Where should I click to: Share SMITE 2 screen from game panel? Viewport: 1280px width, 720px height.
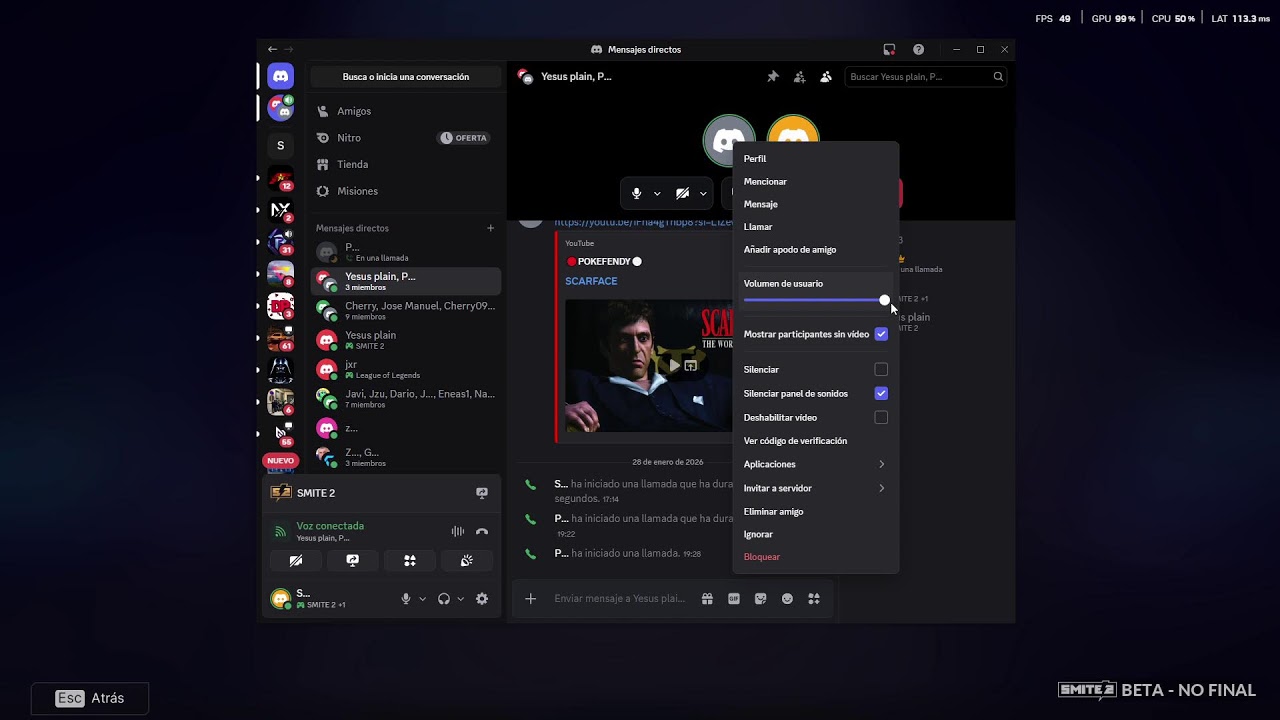point(482,493)
